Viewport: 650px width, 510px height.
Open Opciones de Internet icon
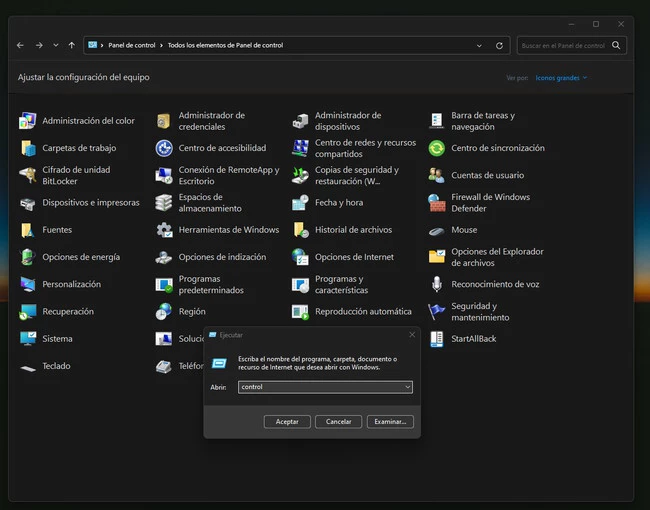pyautogui.click(x=300, y=257)
